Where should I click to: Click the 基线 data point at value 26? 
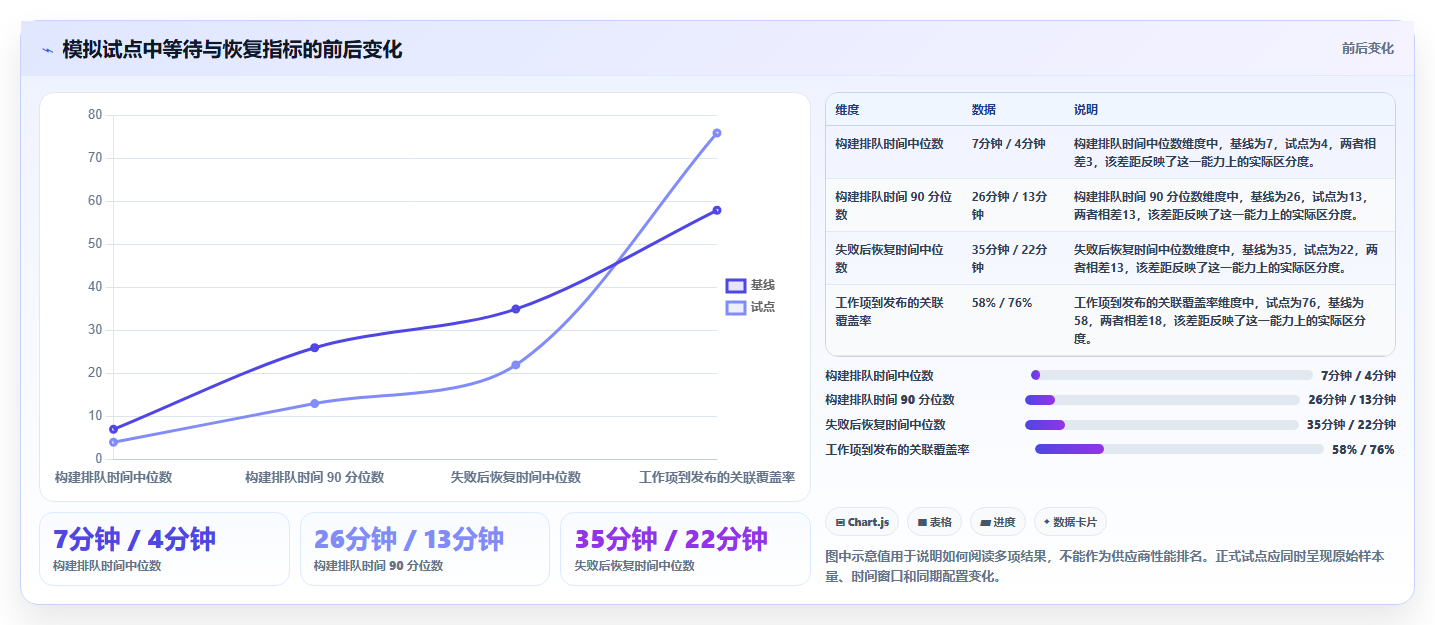coord(314,348)
